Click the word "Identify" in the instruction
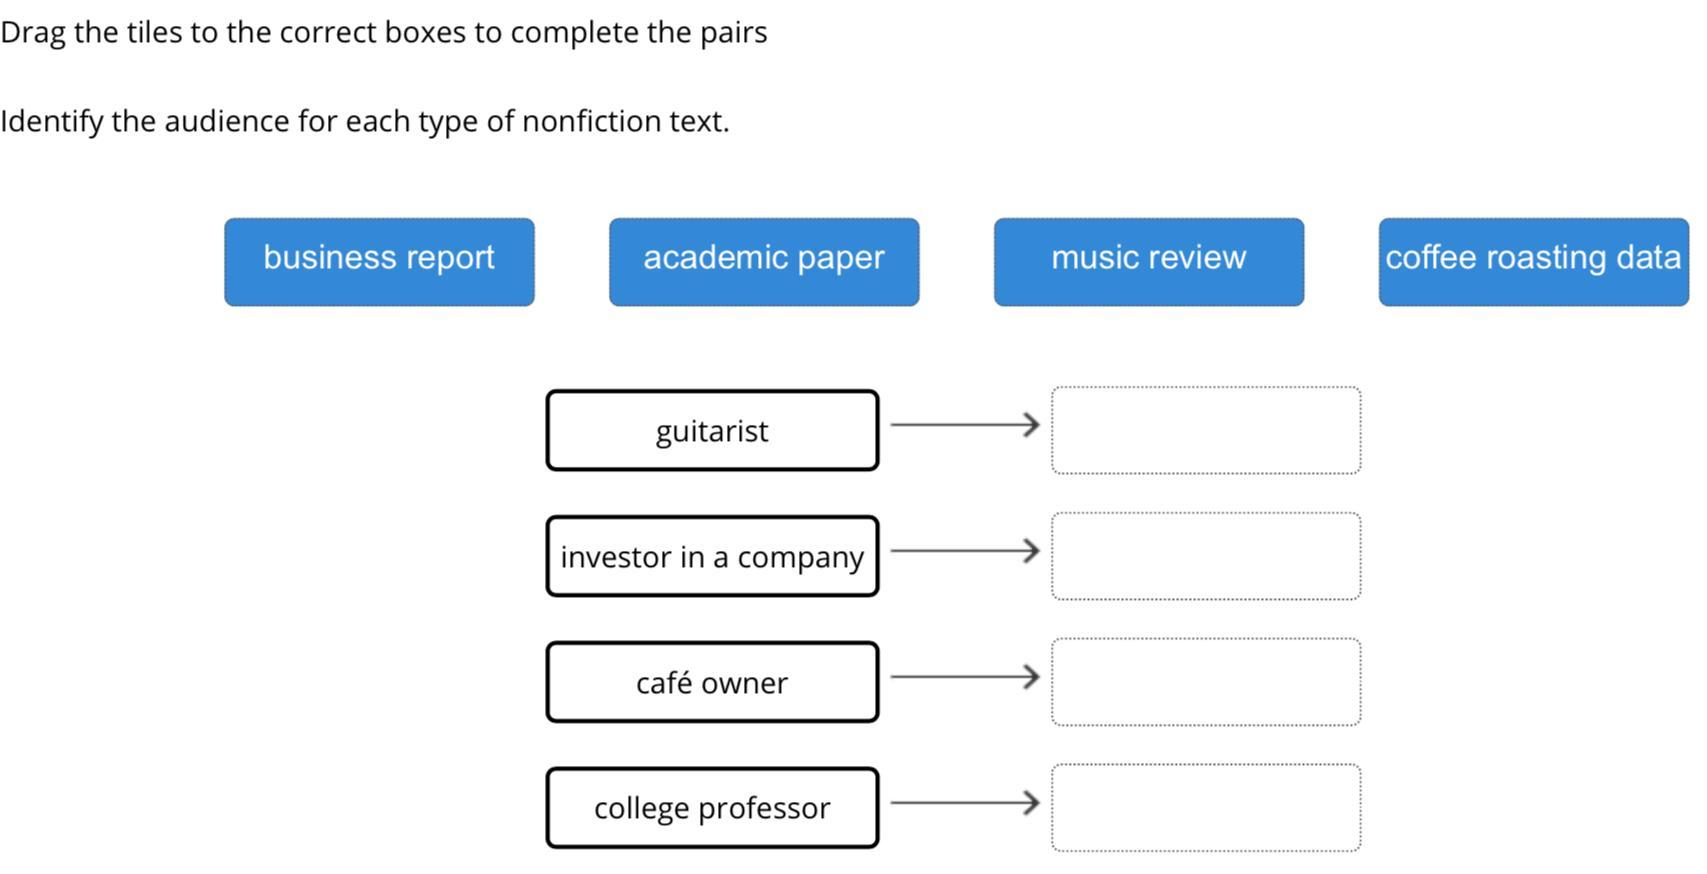Screen dimensions: 1707x874 pyautogui.click(x=51, y=121)
